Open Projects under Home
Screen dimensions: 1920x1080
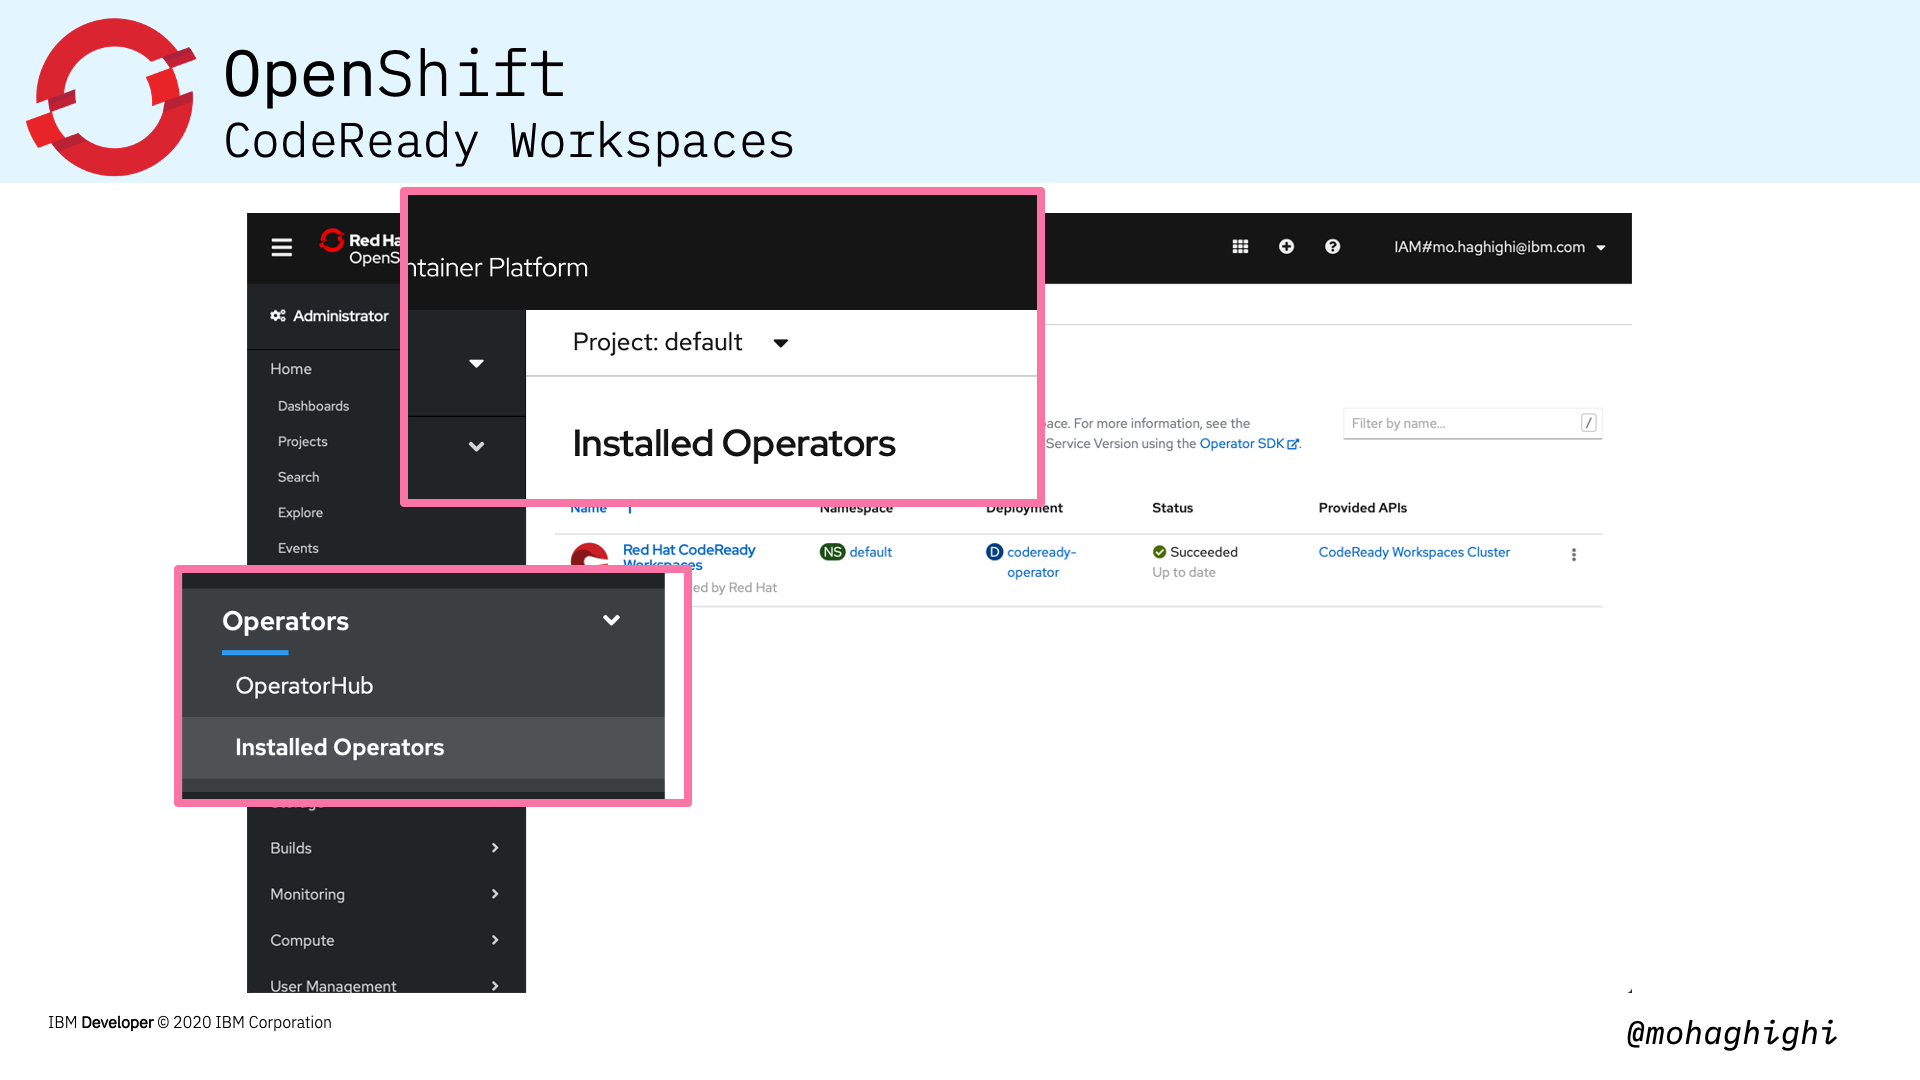[302, 442]
